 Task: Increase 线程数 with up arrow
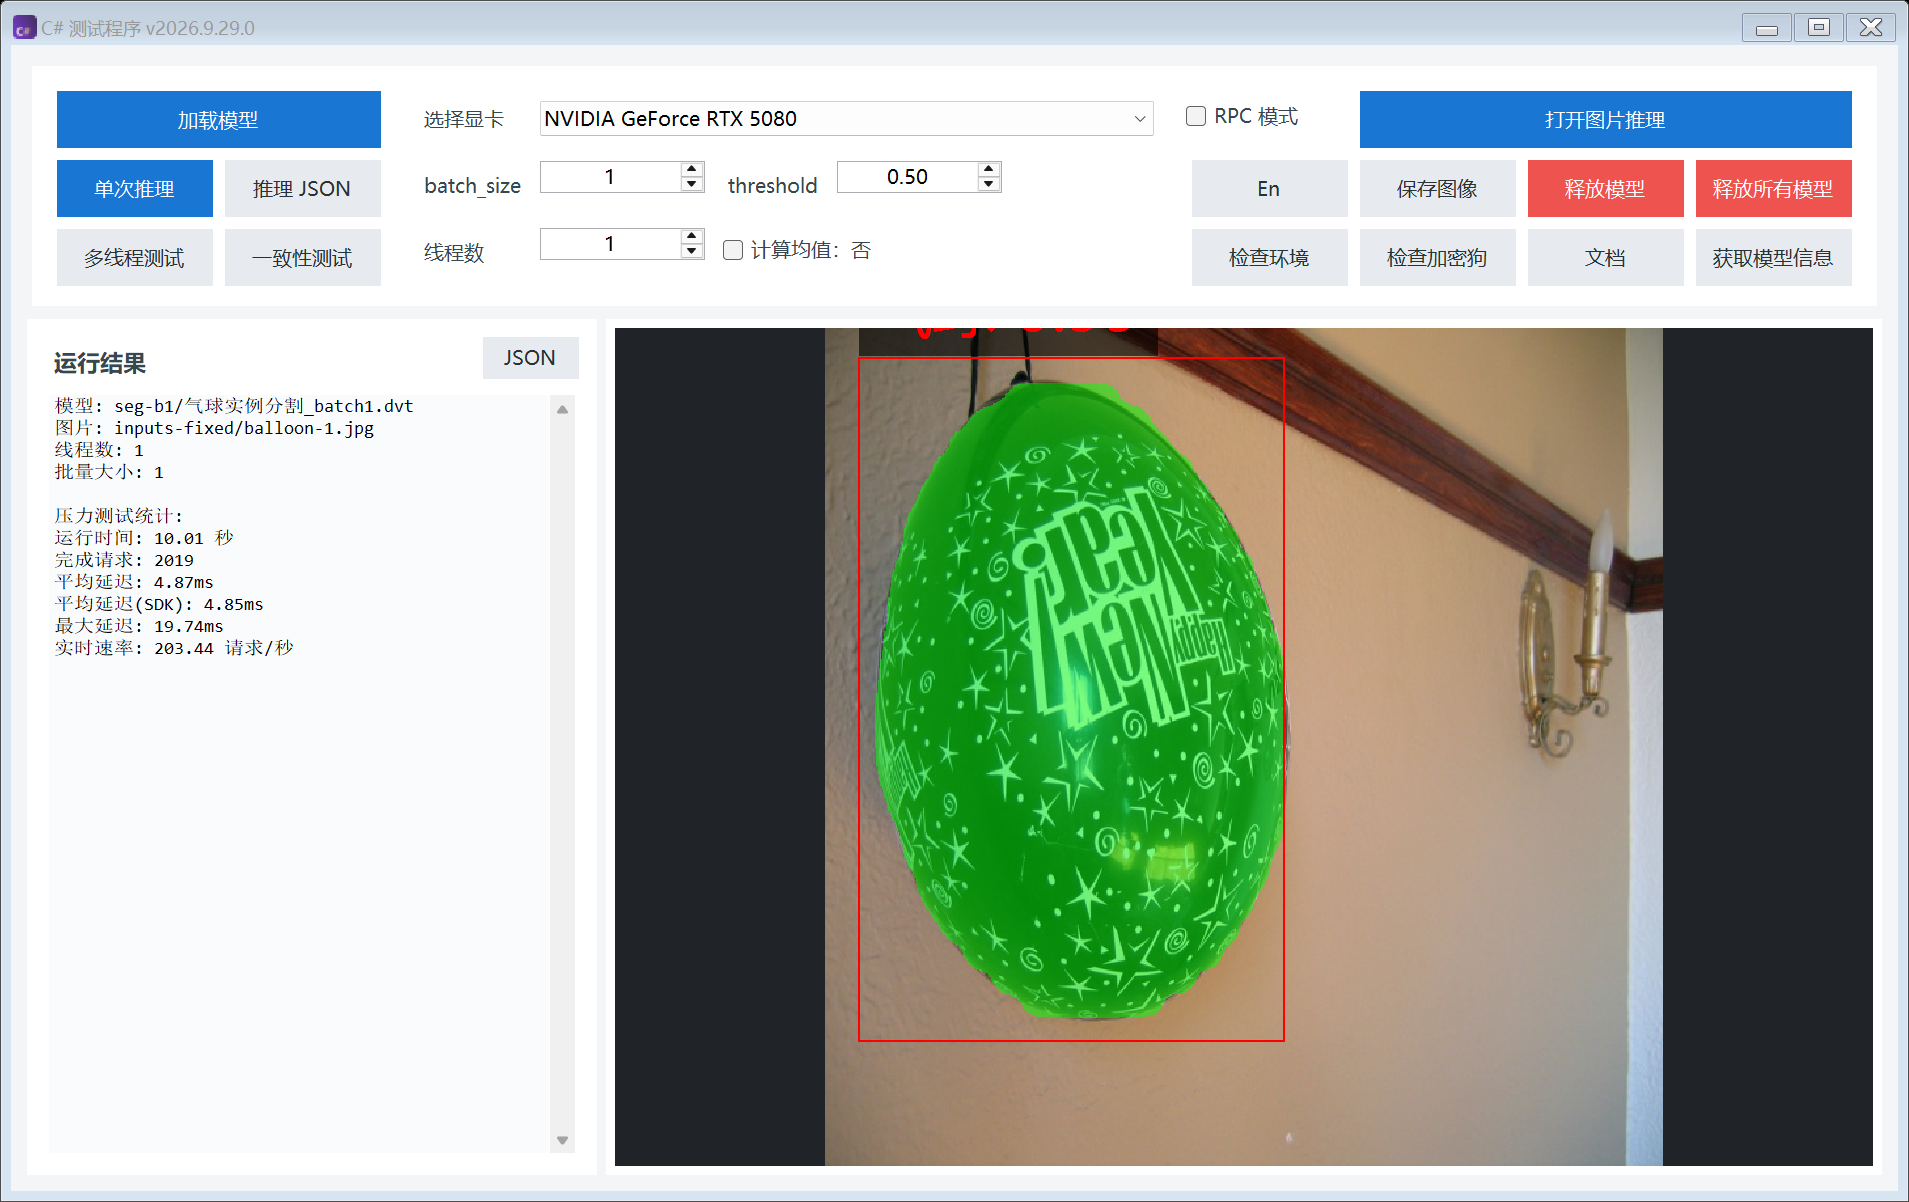pyautogui.click(x=692, y=236)
